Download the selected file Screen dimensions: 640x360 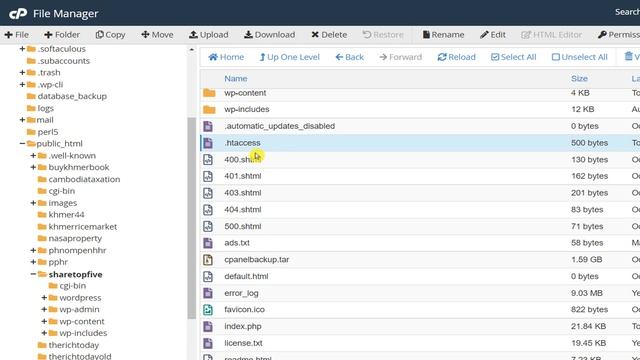pyautogui.click(x=269, y=35)
